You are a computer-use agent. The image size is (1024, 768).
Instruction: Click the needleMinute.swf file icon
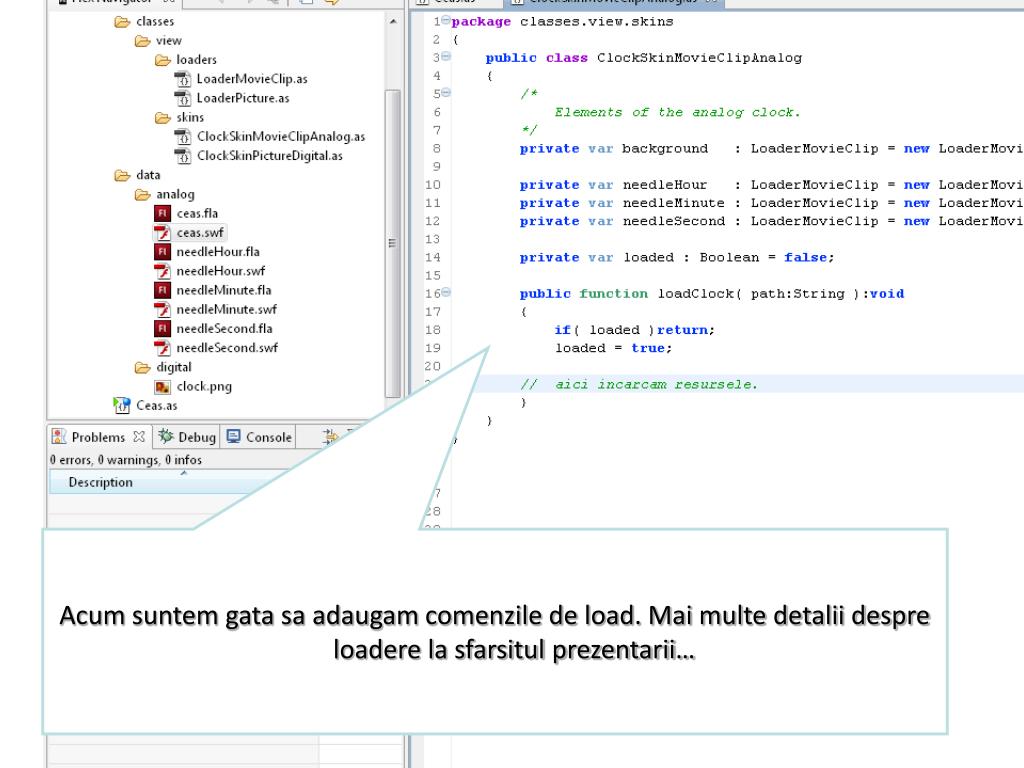click(163, 310)
